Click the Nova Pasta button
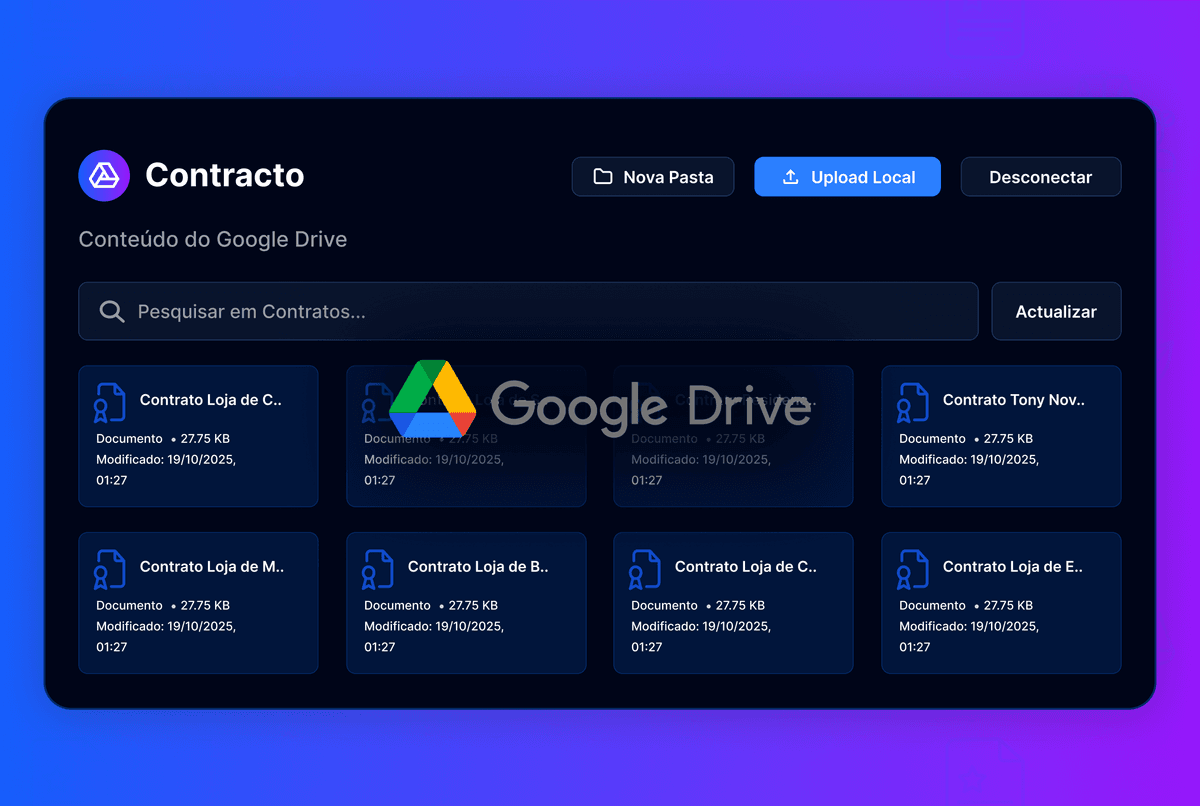 coord(653,176)
